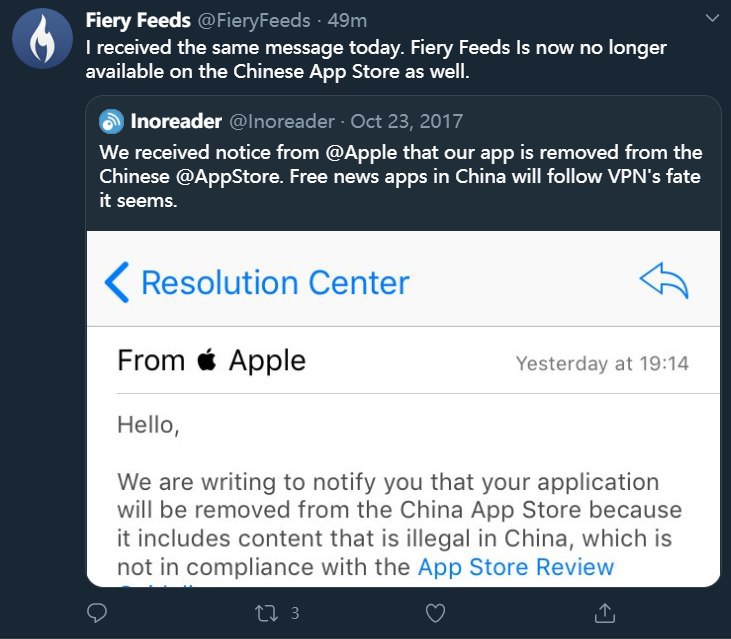Click the Inoreader round avatar icon
The height and width of the screenshot is (639, 731).
111,122
